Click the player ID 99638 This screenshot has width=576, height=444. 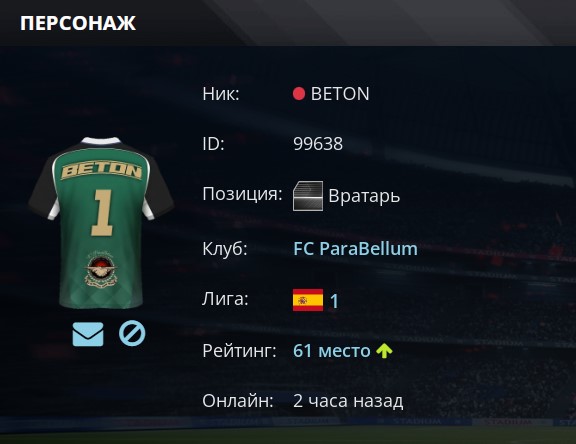(x=318, y=144)
